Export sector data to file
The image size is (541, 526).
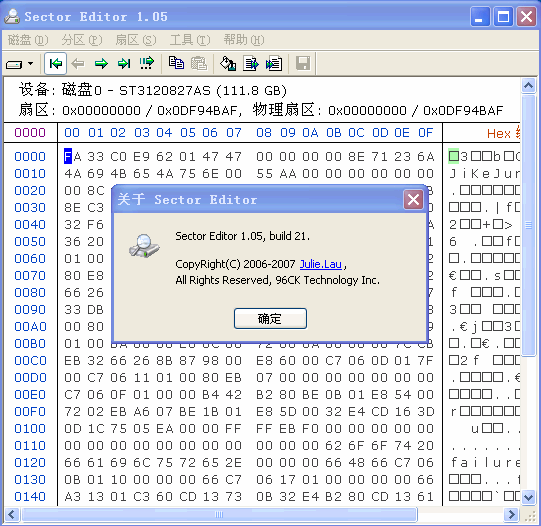pos(251,63)
